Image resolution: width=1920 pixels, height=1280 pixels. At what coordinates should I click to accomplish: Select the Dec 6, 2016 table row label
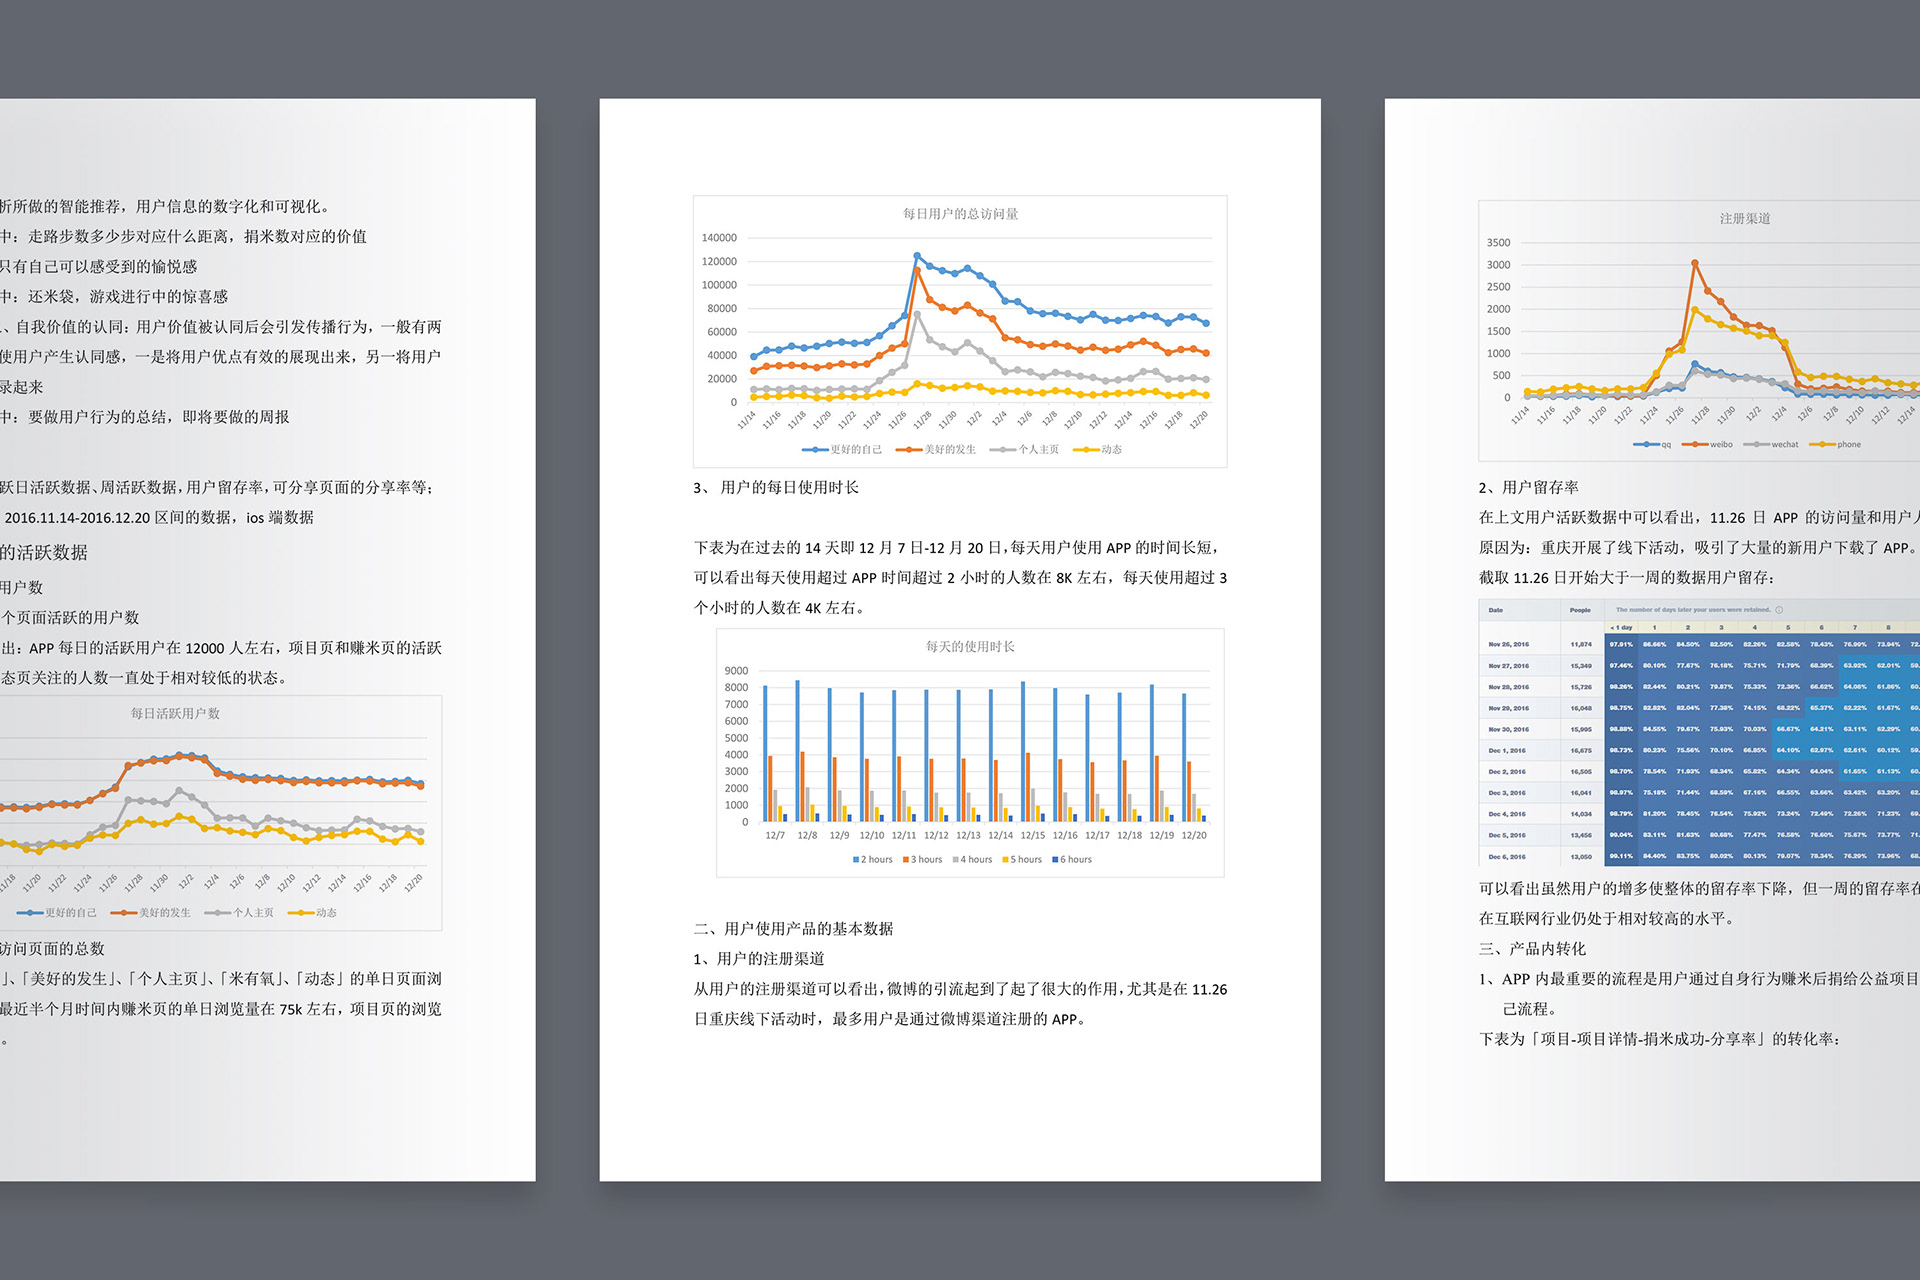coord(1506,857)
